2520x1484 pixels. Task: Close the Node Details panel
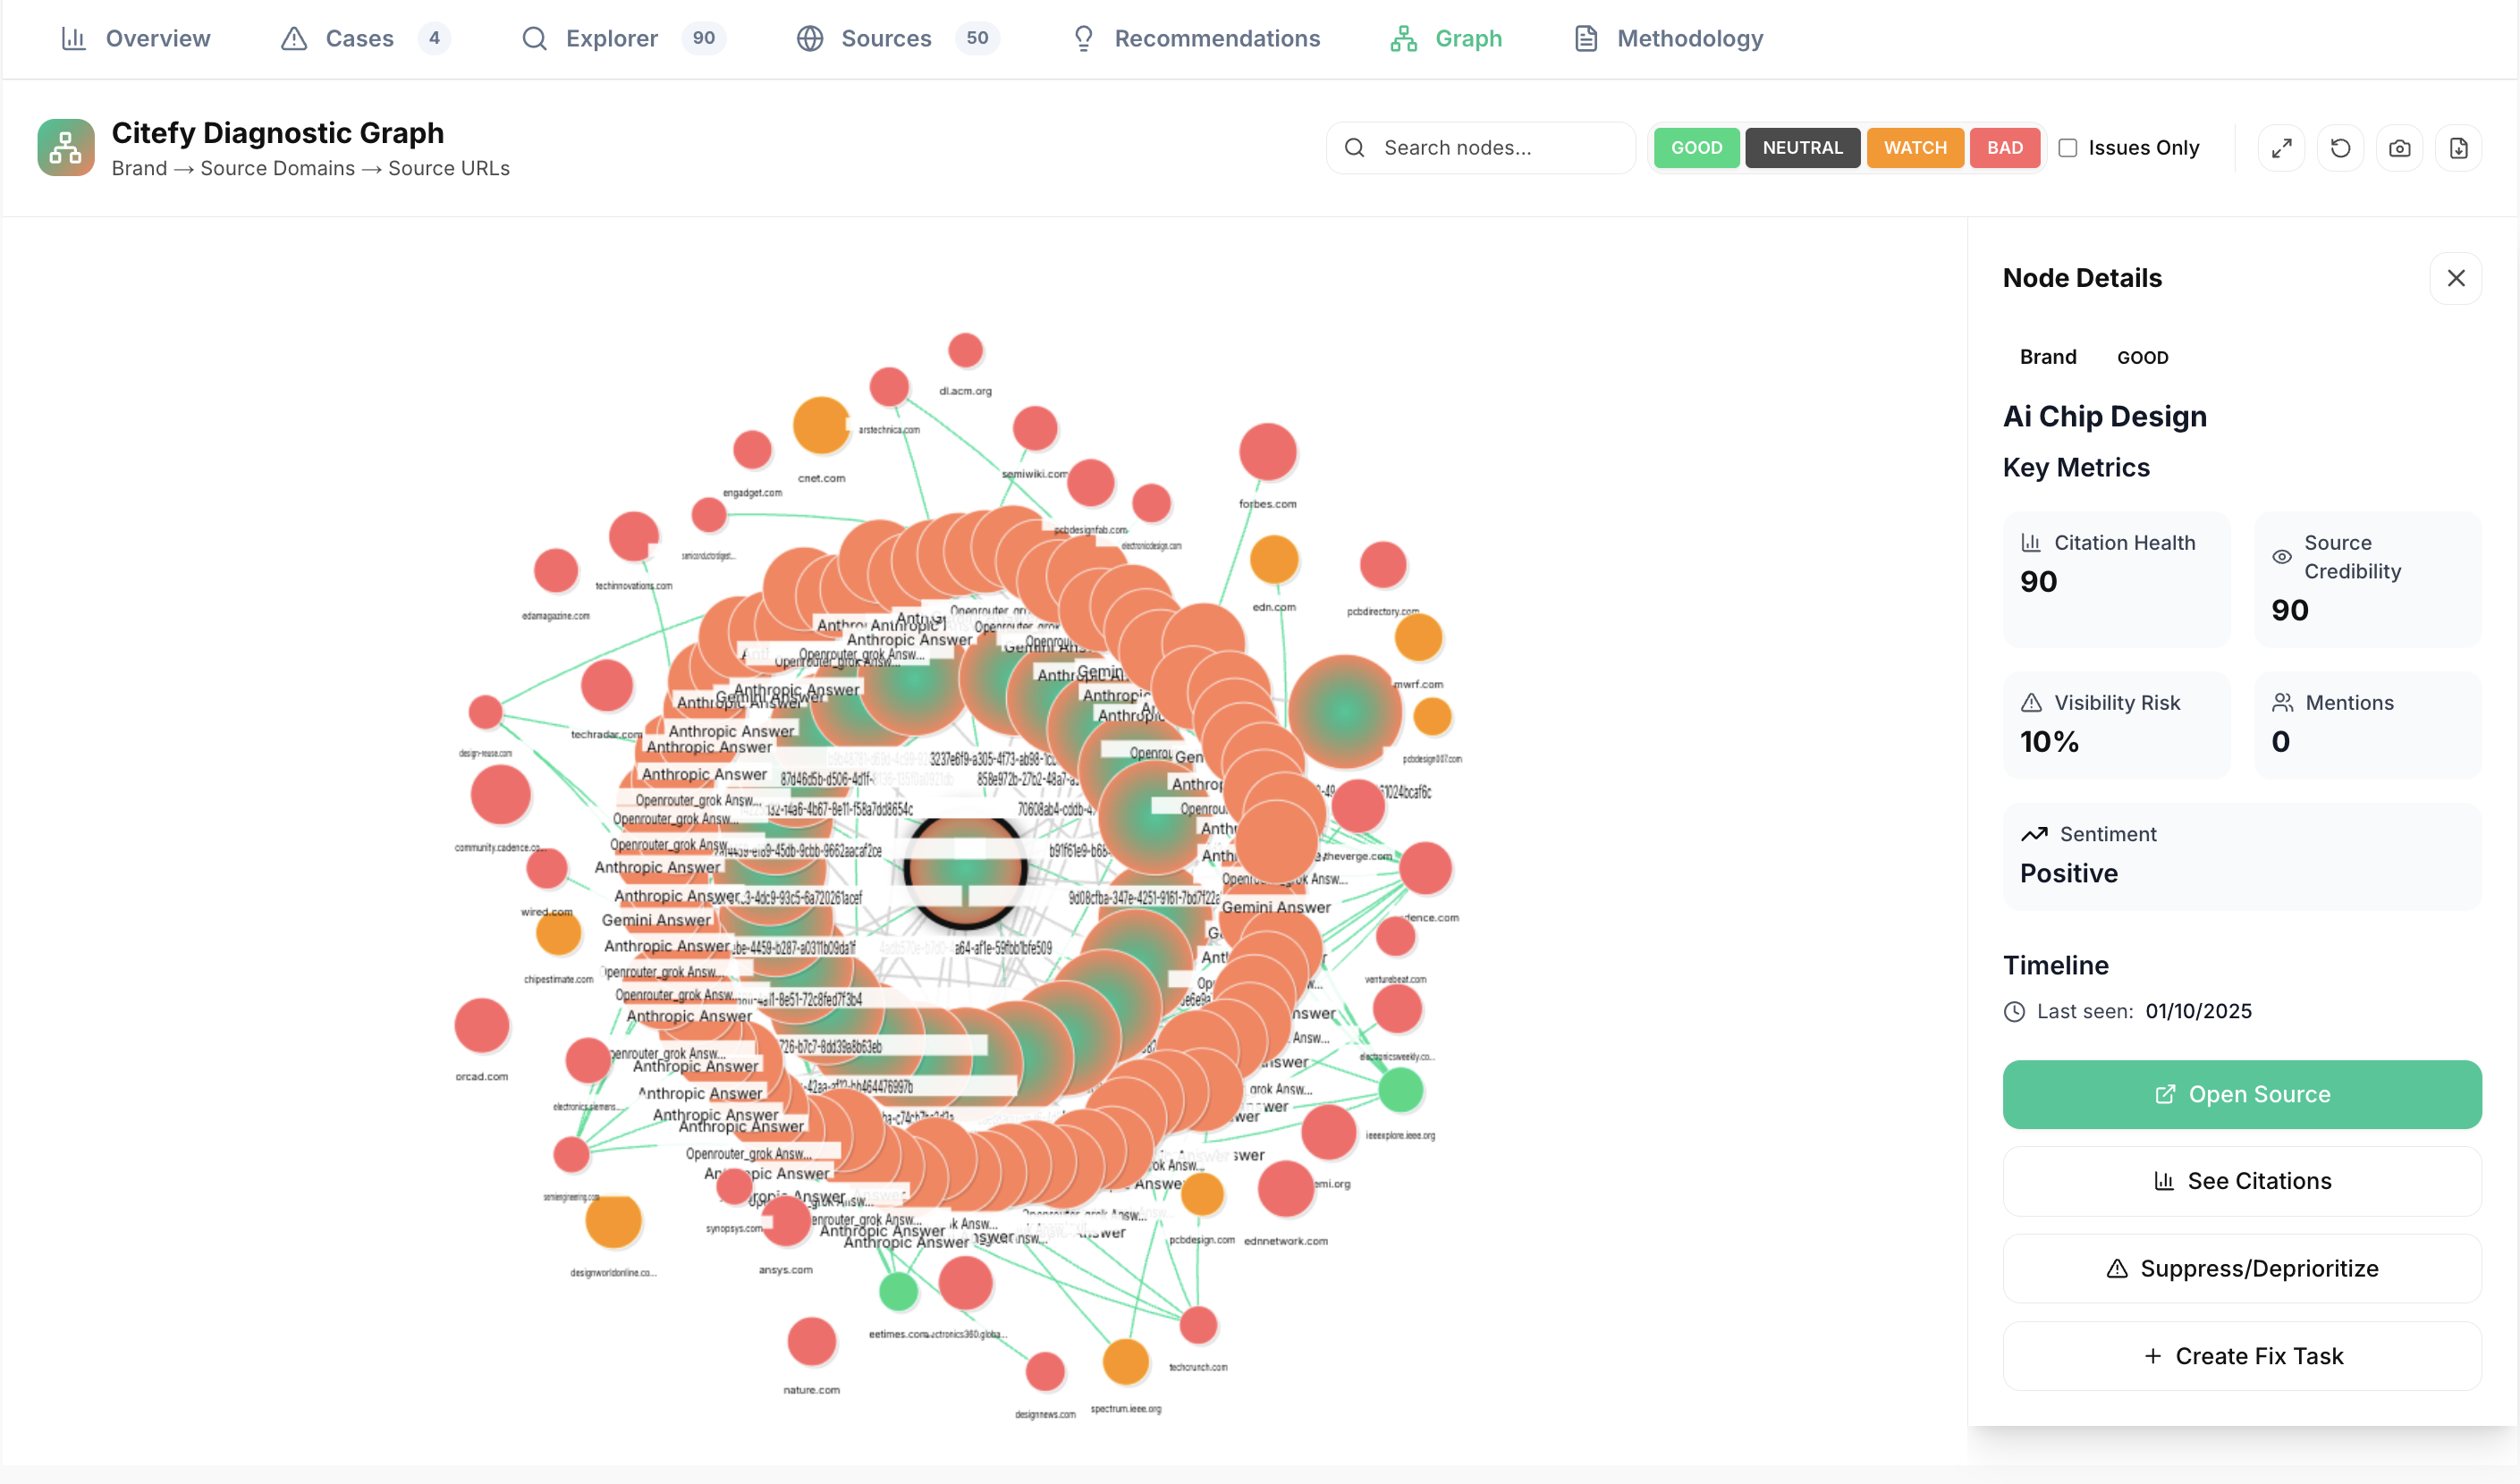pyautogui.click(x=2455, y=278)
